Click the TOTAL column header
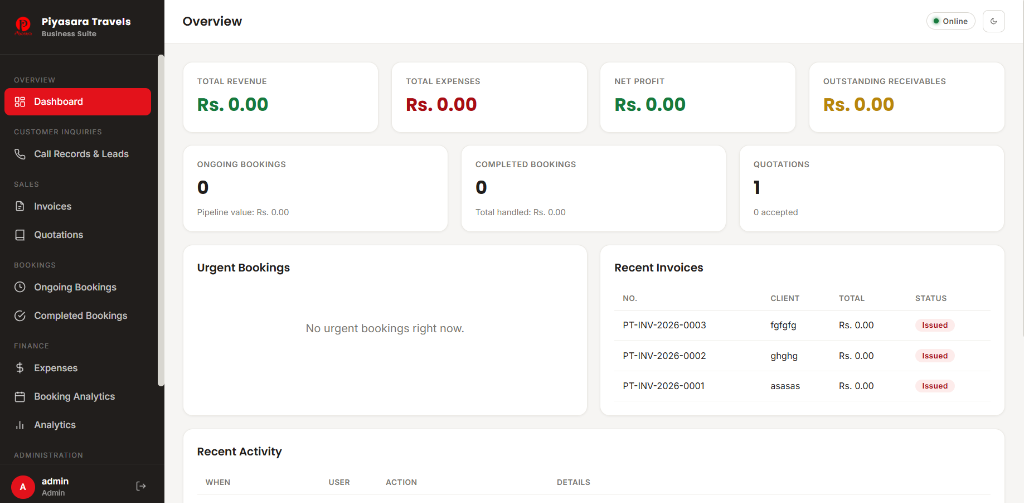The width and height of the screenshot is (1024, 503). (x=852, y=299)
